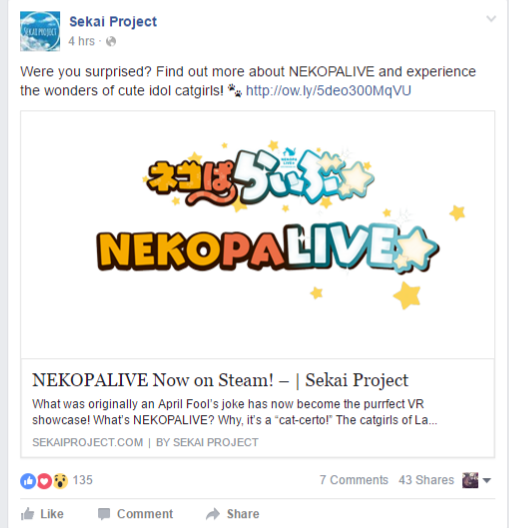This screenshot has width=509, height=528.
Task: Open the Sekai Project profile picture
Action: [40, 31]
